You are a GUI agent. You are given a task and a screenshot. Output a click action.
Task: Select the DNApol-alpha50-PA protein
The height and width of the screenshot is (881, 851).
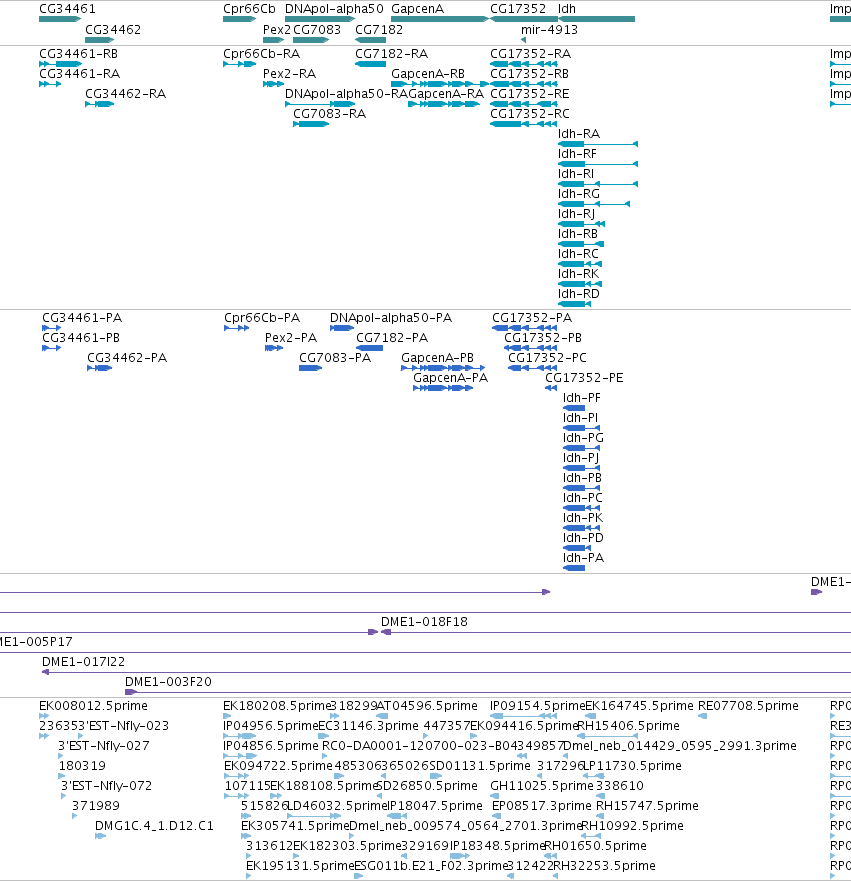pyautogui.click(x=342, y=328)
